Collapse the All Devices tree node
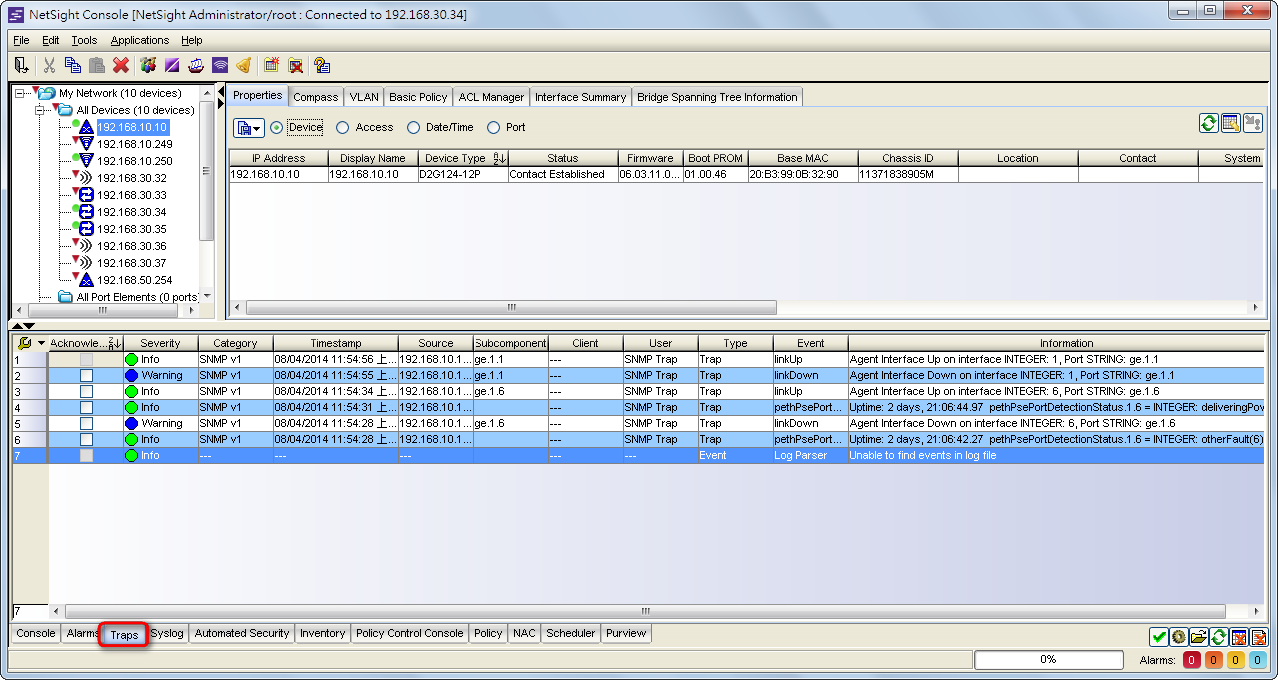Viewport: 1278px width, 680px height. click(x=40, y=110)
